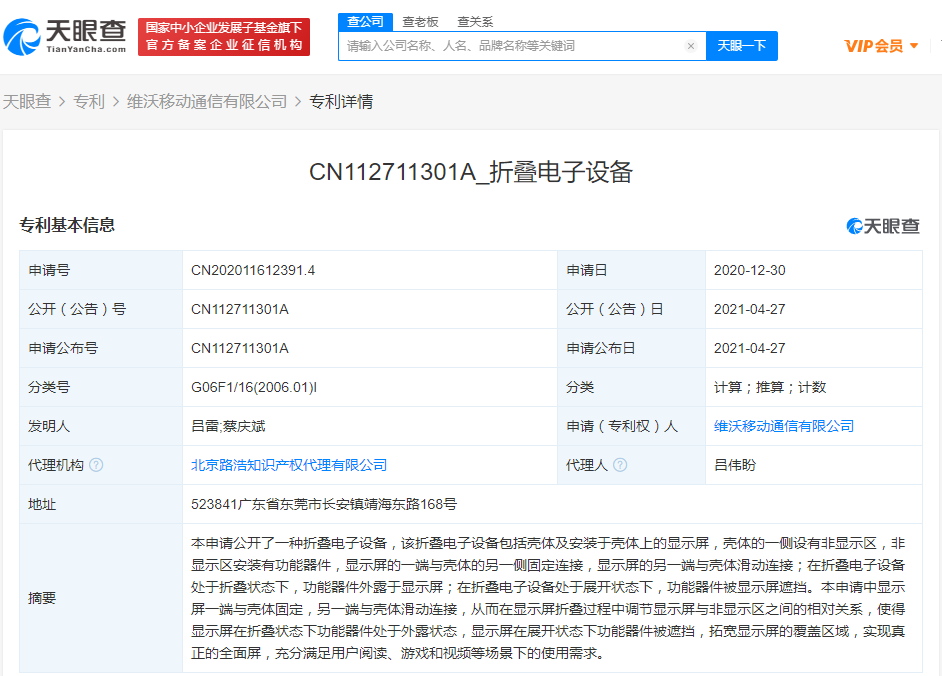942x676 pixels.
Task: Open applicant link 维沃移动通信有限公司 in table
Action: point(784,427)
